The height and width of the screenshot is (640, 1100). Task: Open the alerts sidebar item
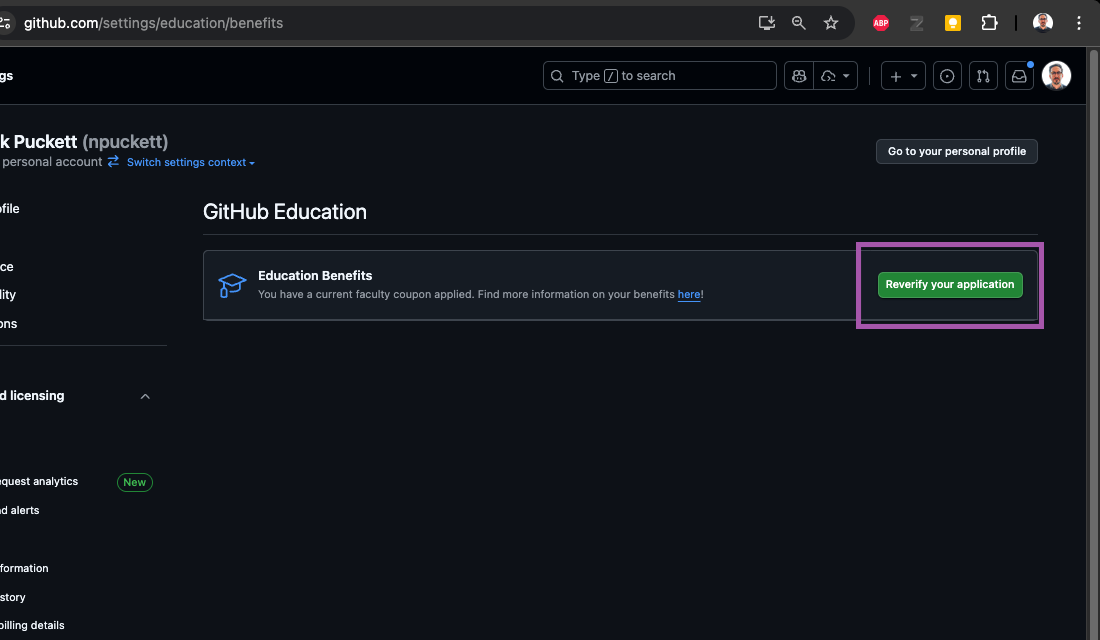pos(20,510)
